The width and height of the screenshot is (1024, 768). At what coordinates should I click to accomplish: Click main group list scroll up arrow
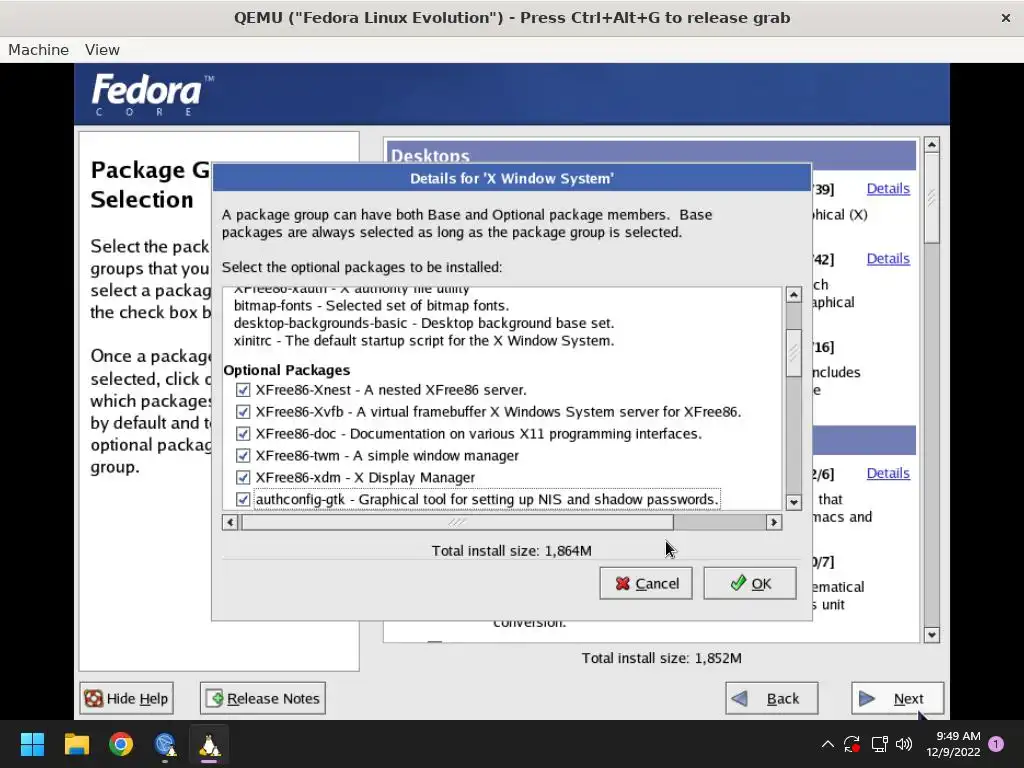[x=932, y=145]
